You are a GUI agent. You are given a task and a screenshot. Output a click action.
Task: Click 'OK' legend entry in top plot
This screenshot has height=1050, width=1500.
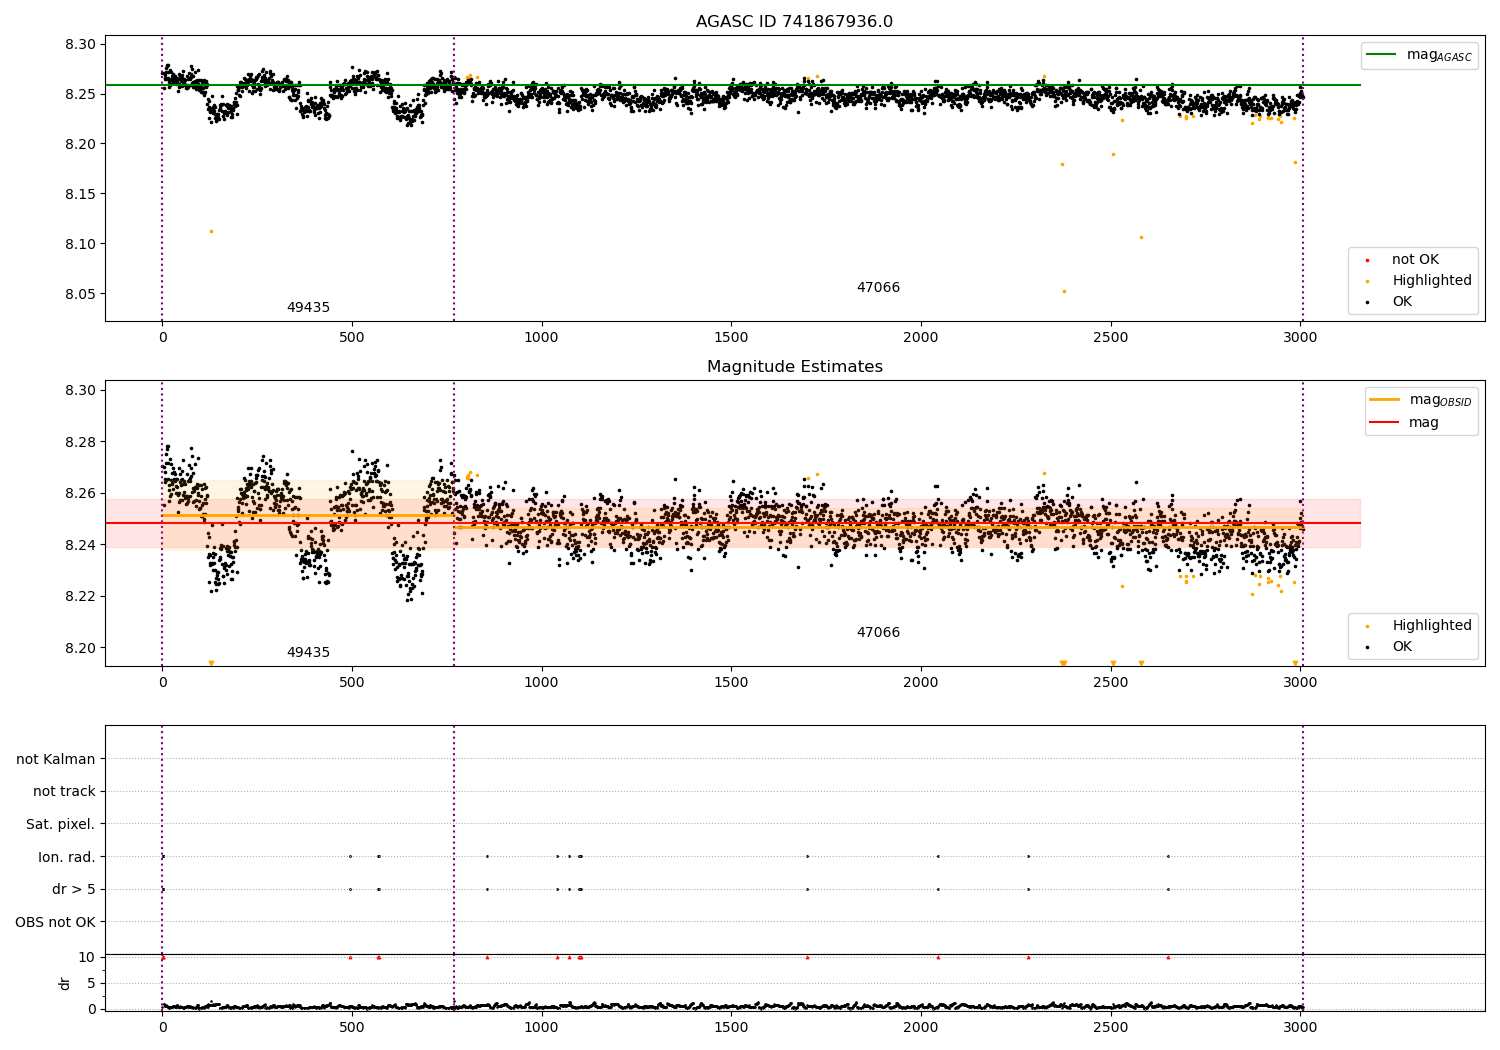[x=1402, y=302]
